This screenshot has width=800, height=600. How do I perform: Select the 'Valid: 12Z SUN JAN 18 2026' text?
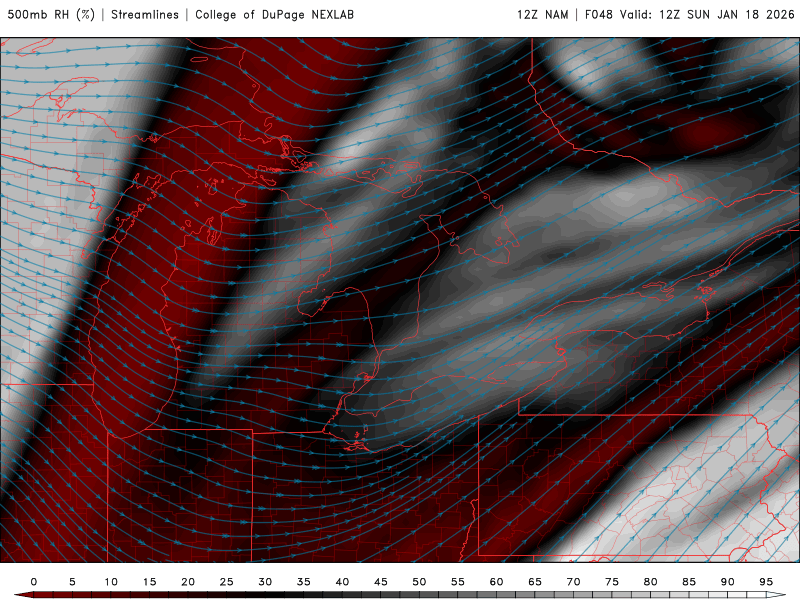707,15
